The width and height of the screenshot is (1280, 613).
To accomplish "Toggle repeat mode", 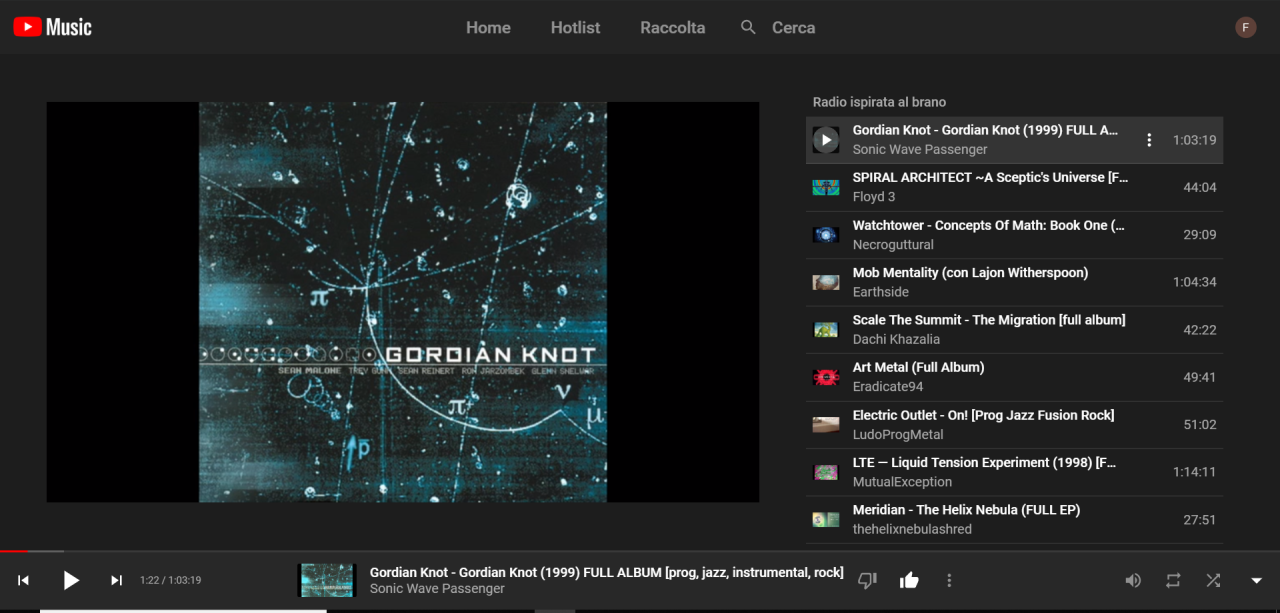I will pos(1173,580).
